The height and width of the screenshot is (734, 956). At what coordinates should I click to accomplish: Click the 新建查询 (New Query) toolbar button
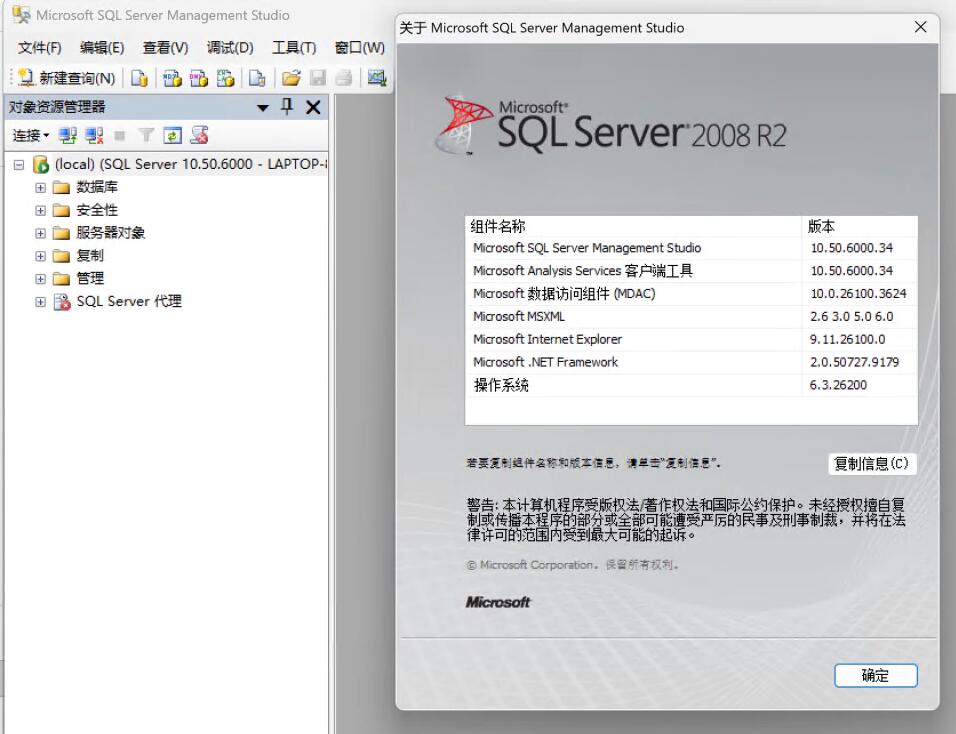[x=67, y=78]
